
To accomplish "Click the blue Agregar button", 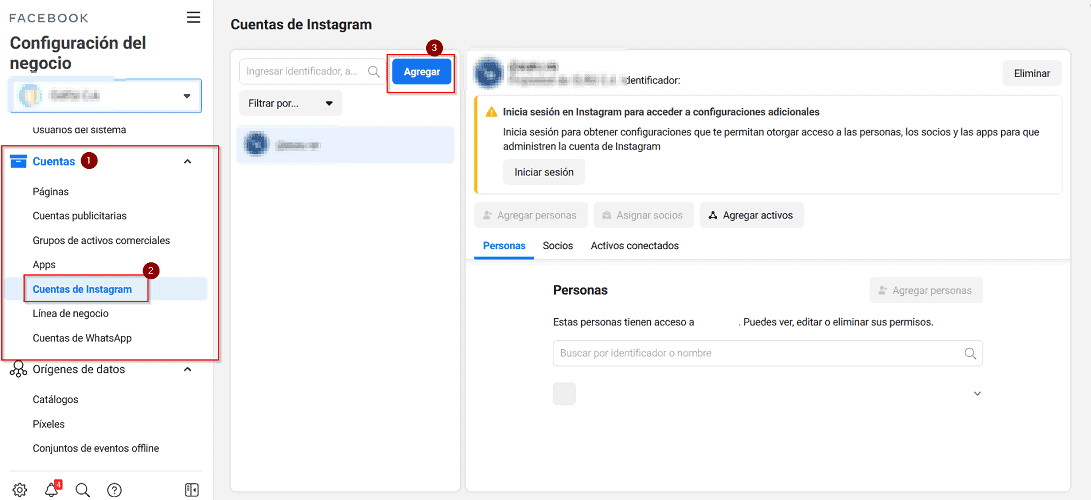I will click(422, 72).
